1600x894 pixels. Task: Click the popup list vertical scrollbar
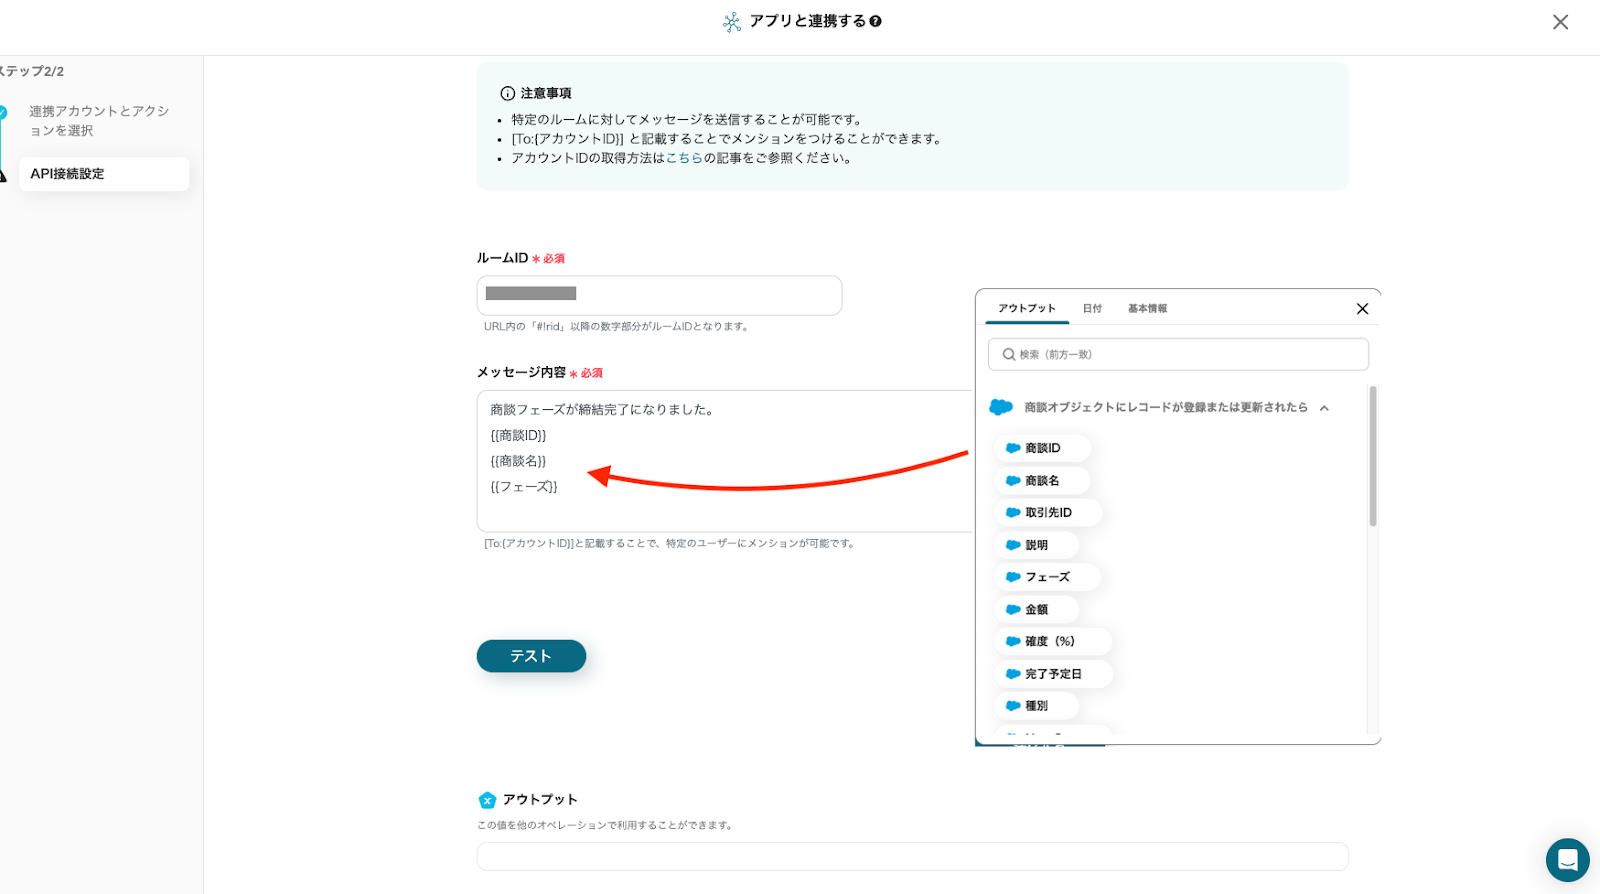pyautogui.click(x=1373, y=456)
